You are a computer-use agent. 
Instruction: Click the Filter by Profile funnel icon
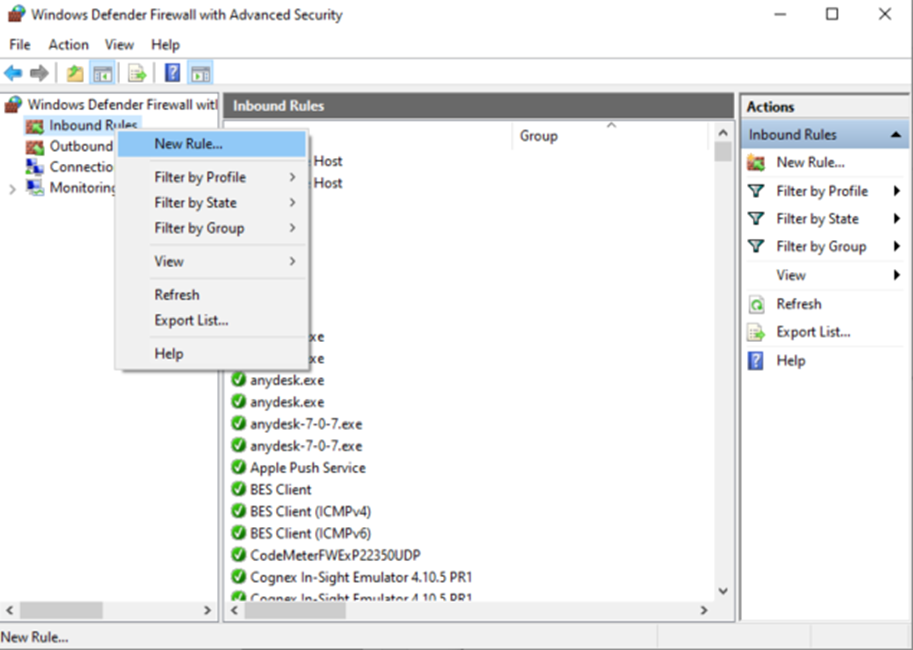coord(756,191)
